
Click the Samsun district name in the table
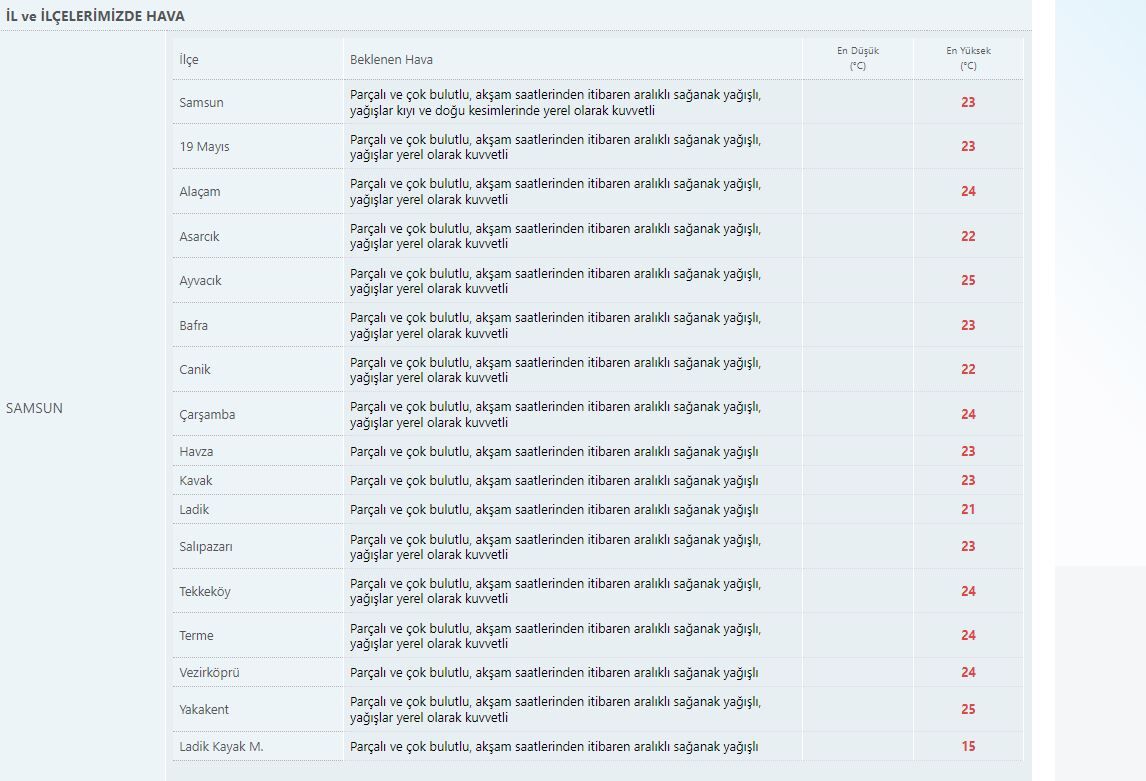coord(201,103)
